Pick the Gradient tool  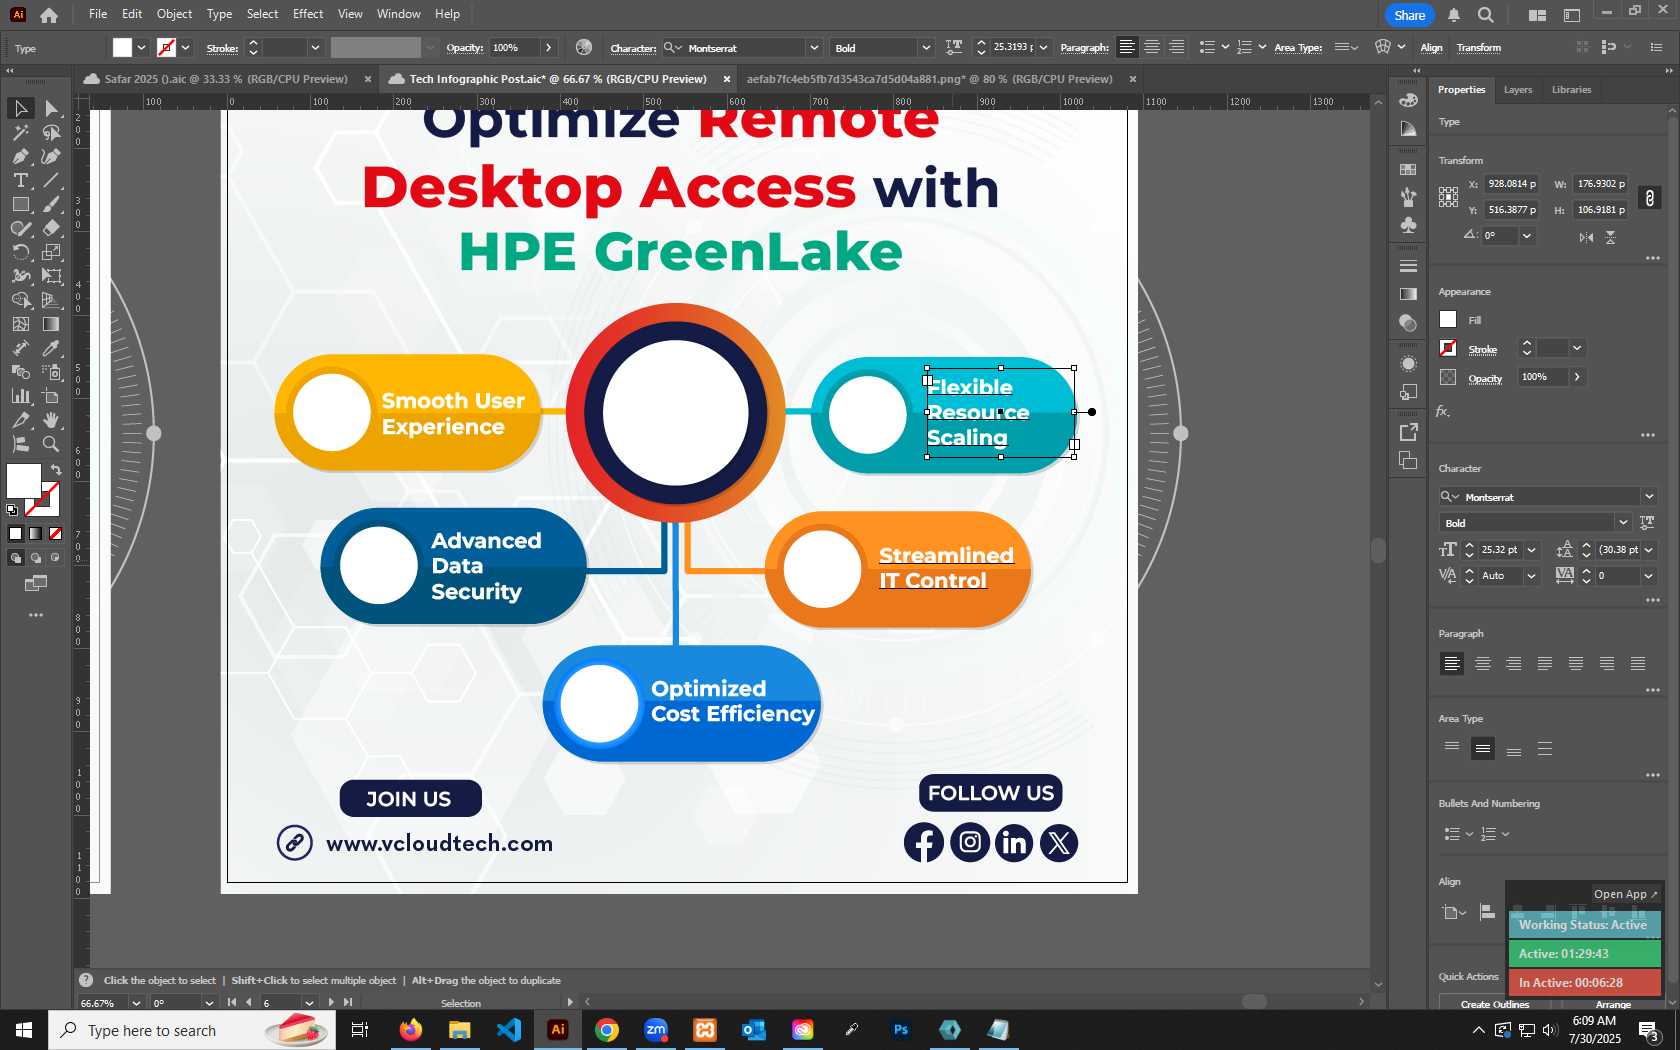[x=51, y=324]
